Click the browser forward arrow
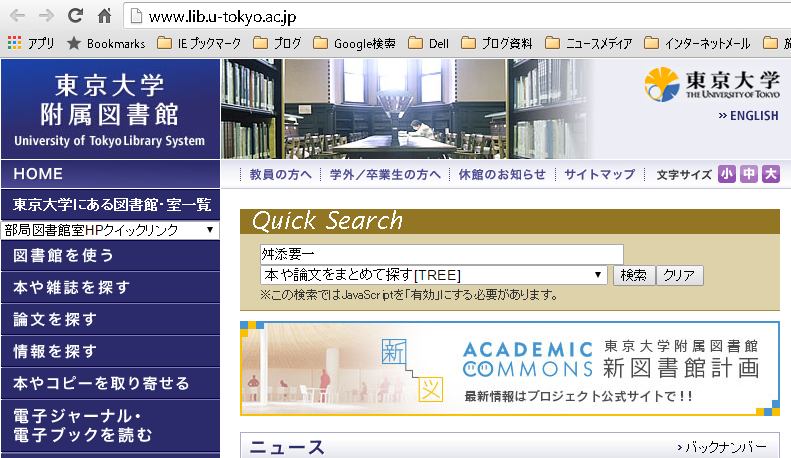Viewport: 791px width, 458px height. (x=46, y=16)
